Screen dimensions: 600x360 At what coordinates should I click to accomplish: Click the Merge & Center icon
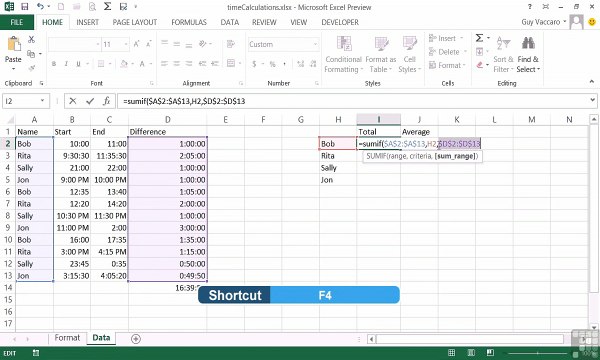pyautogui.click(x=231, y=63)
